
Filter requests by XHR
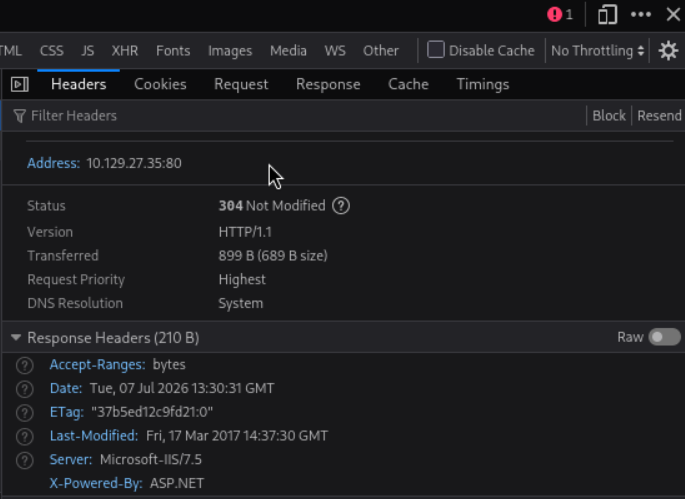(125, 51)
